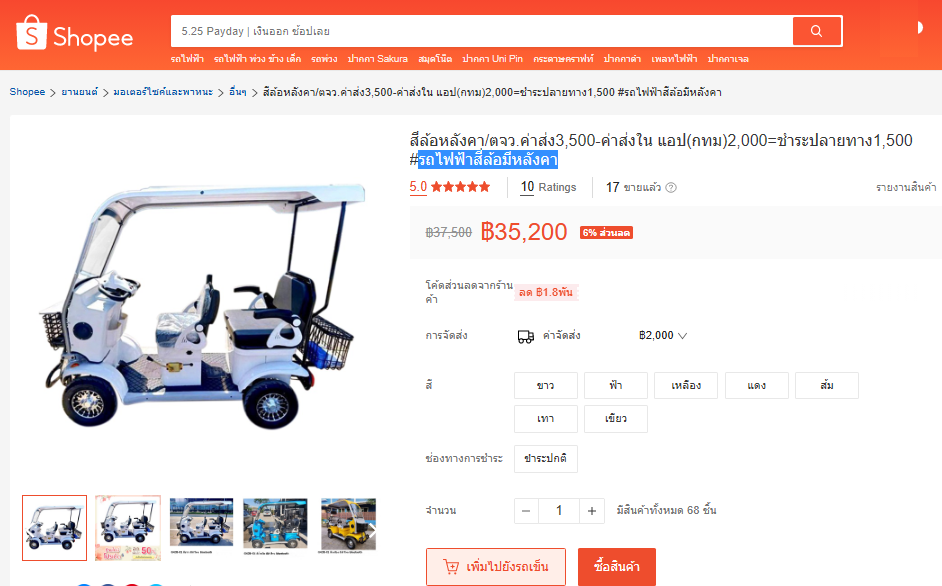The image size is (942, 586).
Task: Decrease quantity with the minus button
Action: pos(526,511)
